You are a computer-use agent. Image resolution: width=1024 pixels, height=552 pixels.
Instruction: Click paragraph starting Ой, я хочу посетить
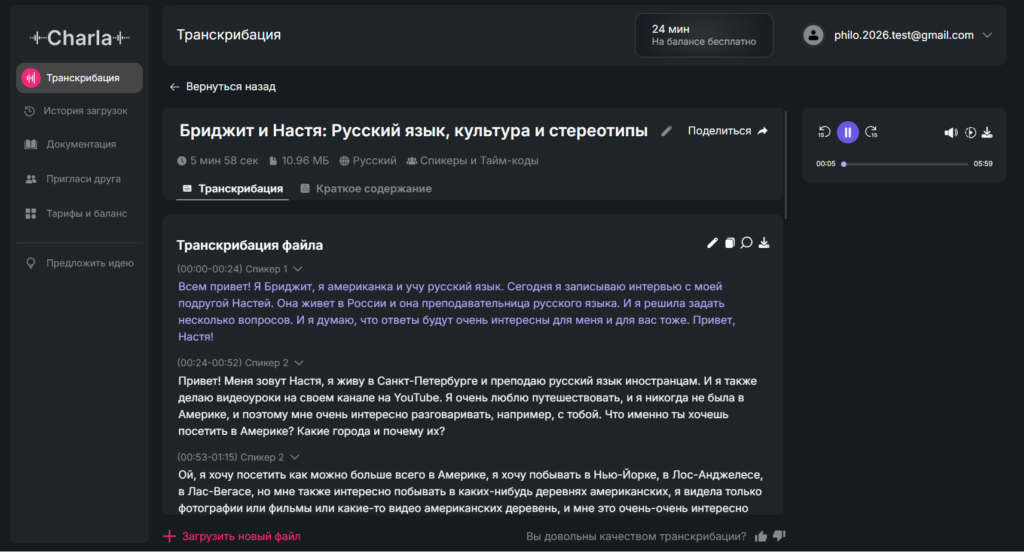(x=470, y=491)
